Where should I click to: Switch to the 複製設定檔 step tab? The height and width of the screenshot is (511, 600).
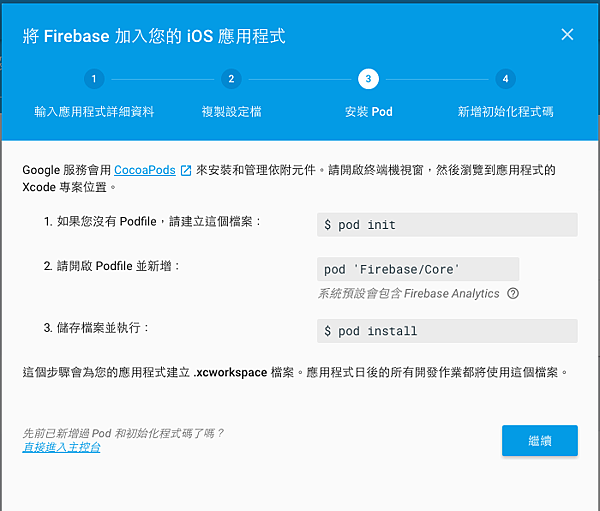(231, 111)
